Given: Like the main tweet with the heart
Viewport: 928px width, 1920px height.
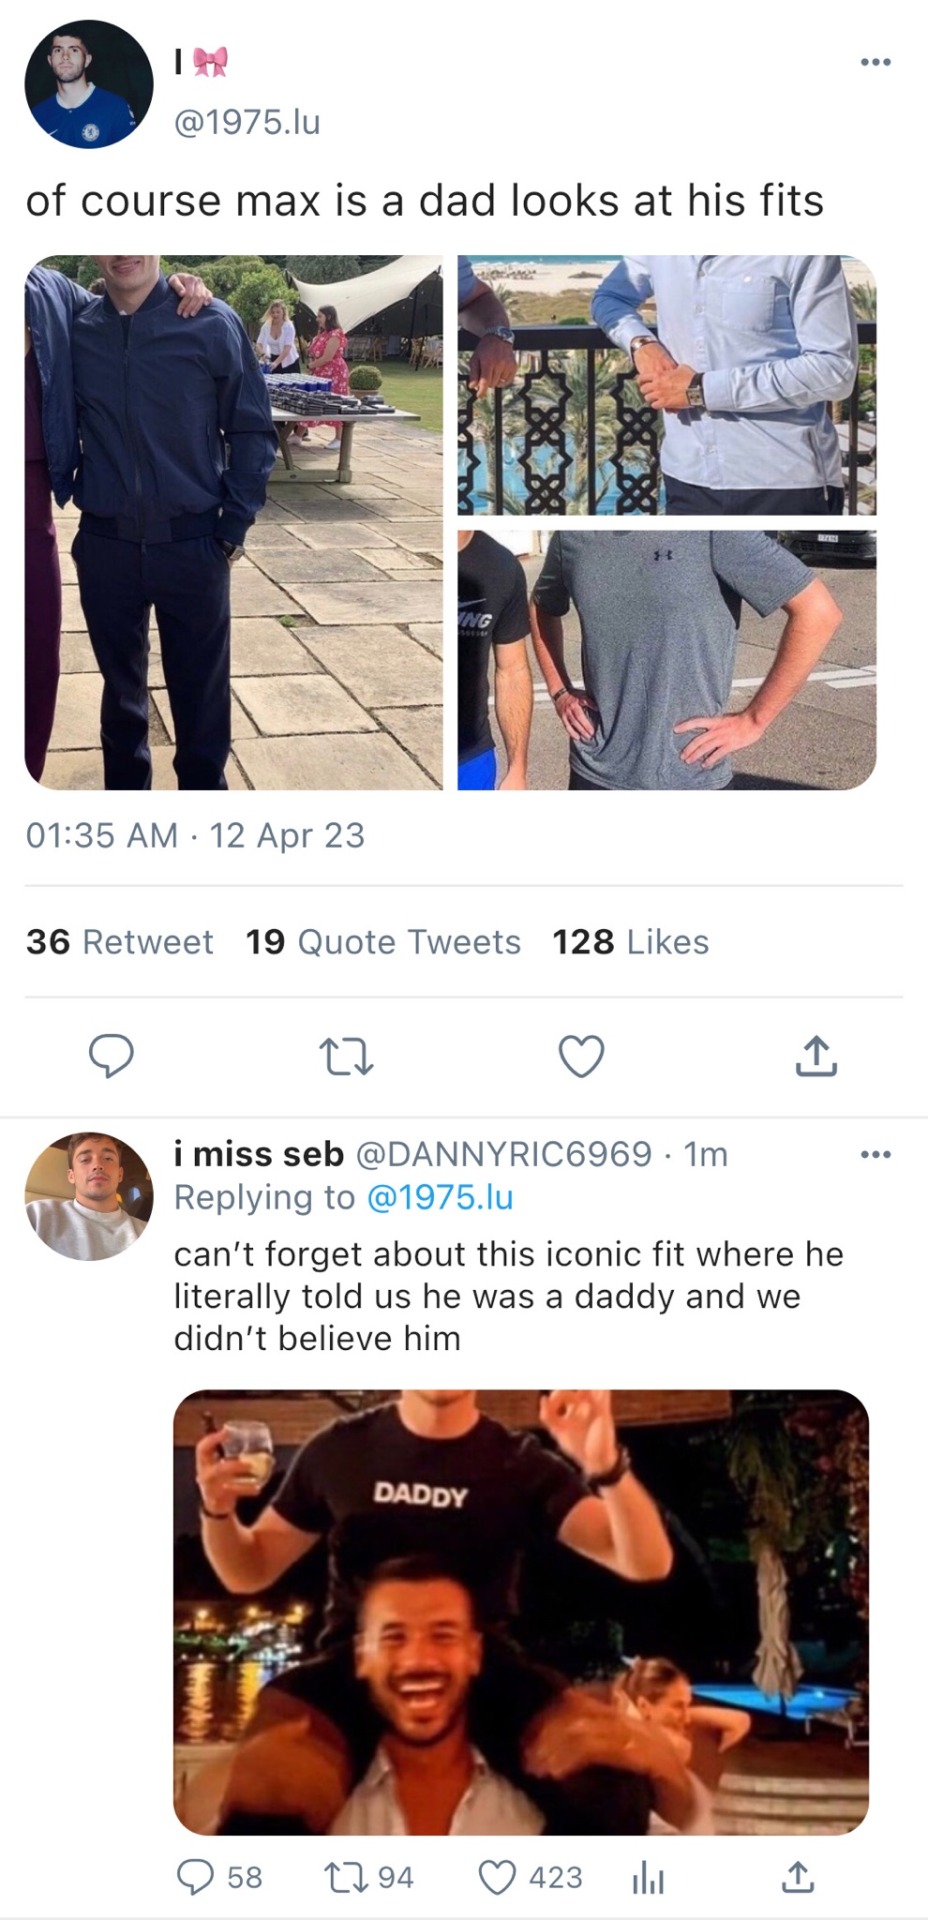Looking at the screenshot, I should pos(581,1056).
